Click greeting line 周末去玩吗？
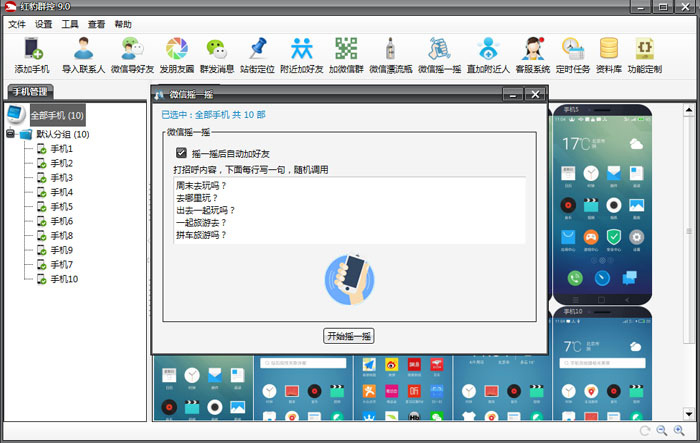This screenshot has width=700, height=443. [201, 185]
